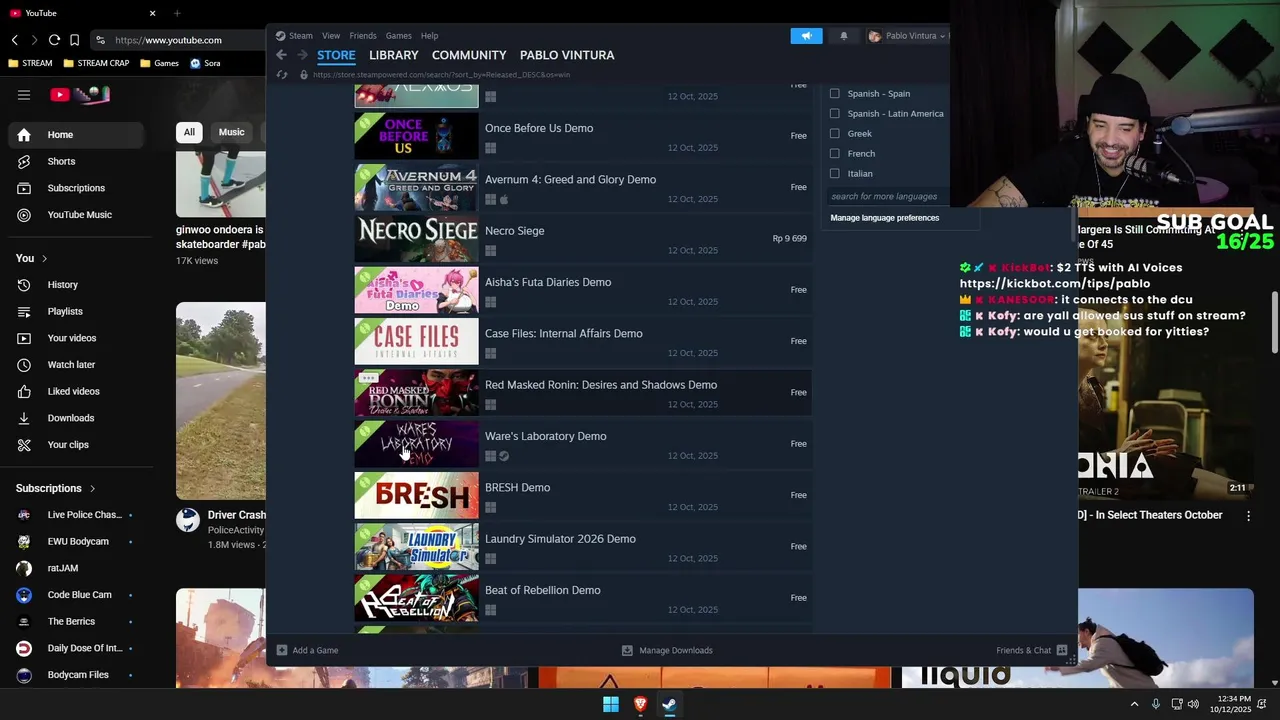This screenshot has width=1280, height=720.
Task: Switch to Steam COMMUNITY tab
Action: (469, 55)
